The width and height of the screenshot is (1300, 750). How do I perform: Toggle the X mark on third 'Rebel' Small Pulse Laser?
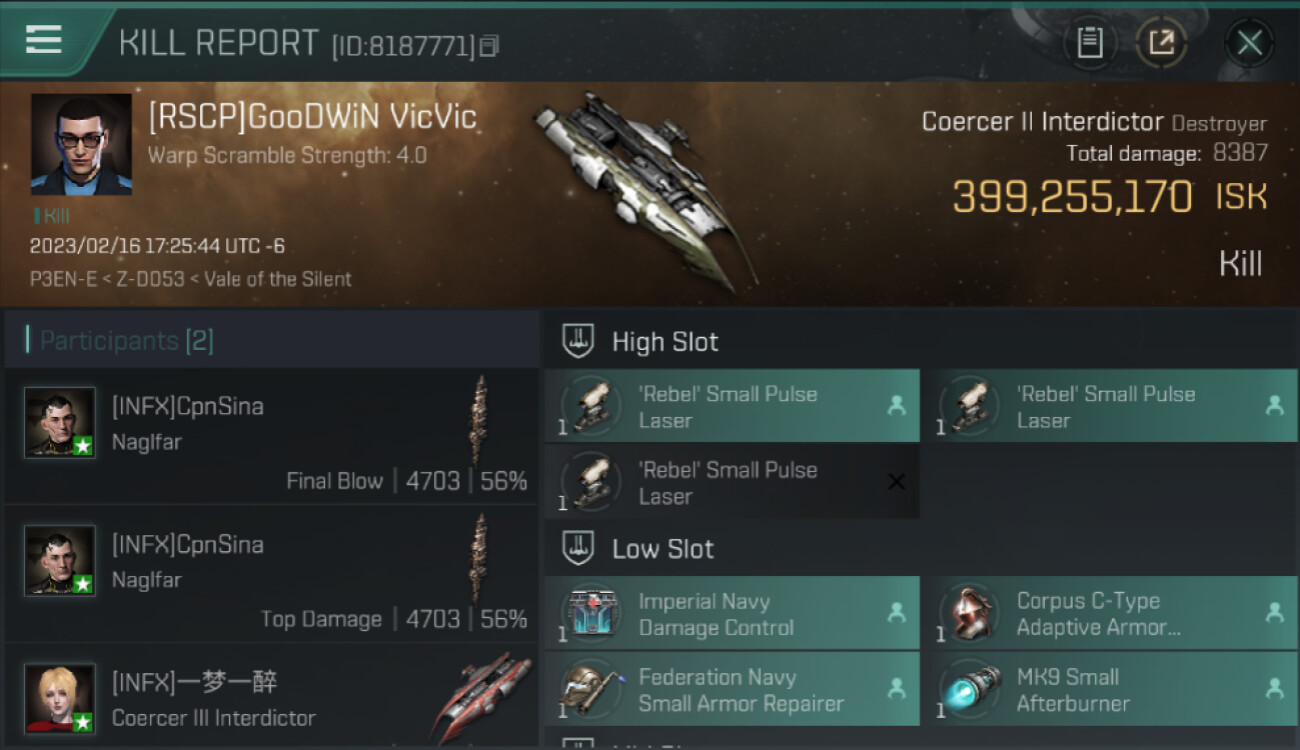pyautogui.click(x=896, y=482)
